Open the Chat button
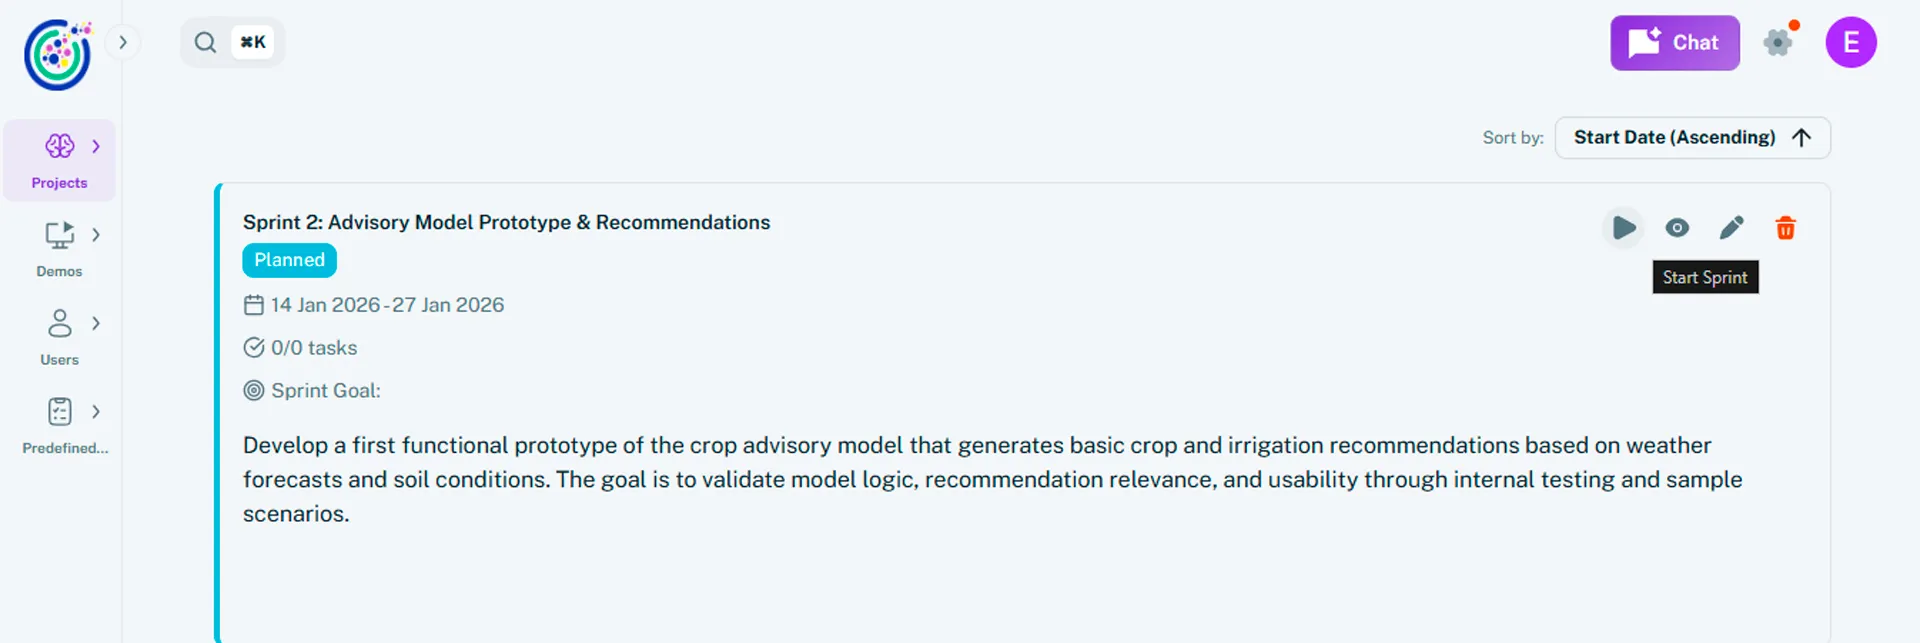1920x643 pixels. click(x=1674, y=43)
